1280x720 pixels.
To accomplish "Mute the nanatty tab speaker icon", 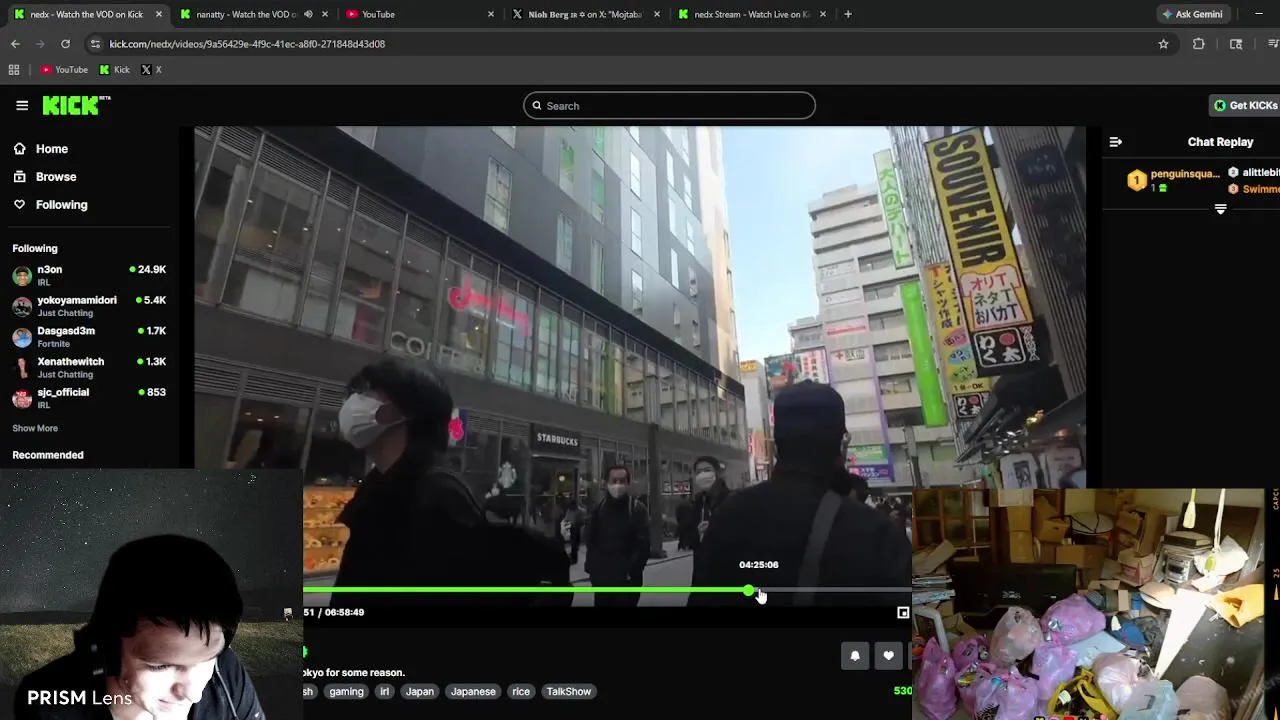I will click(308, 14).
